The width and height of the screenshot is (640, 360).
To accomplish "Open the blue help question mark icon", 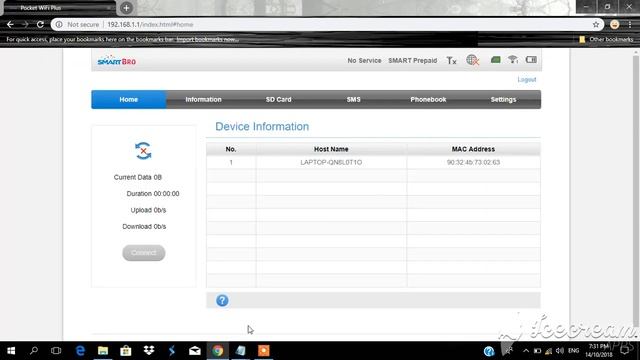I will [222, 300].
